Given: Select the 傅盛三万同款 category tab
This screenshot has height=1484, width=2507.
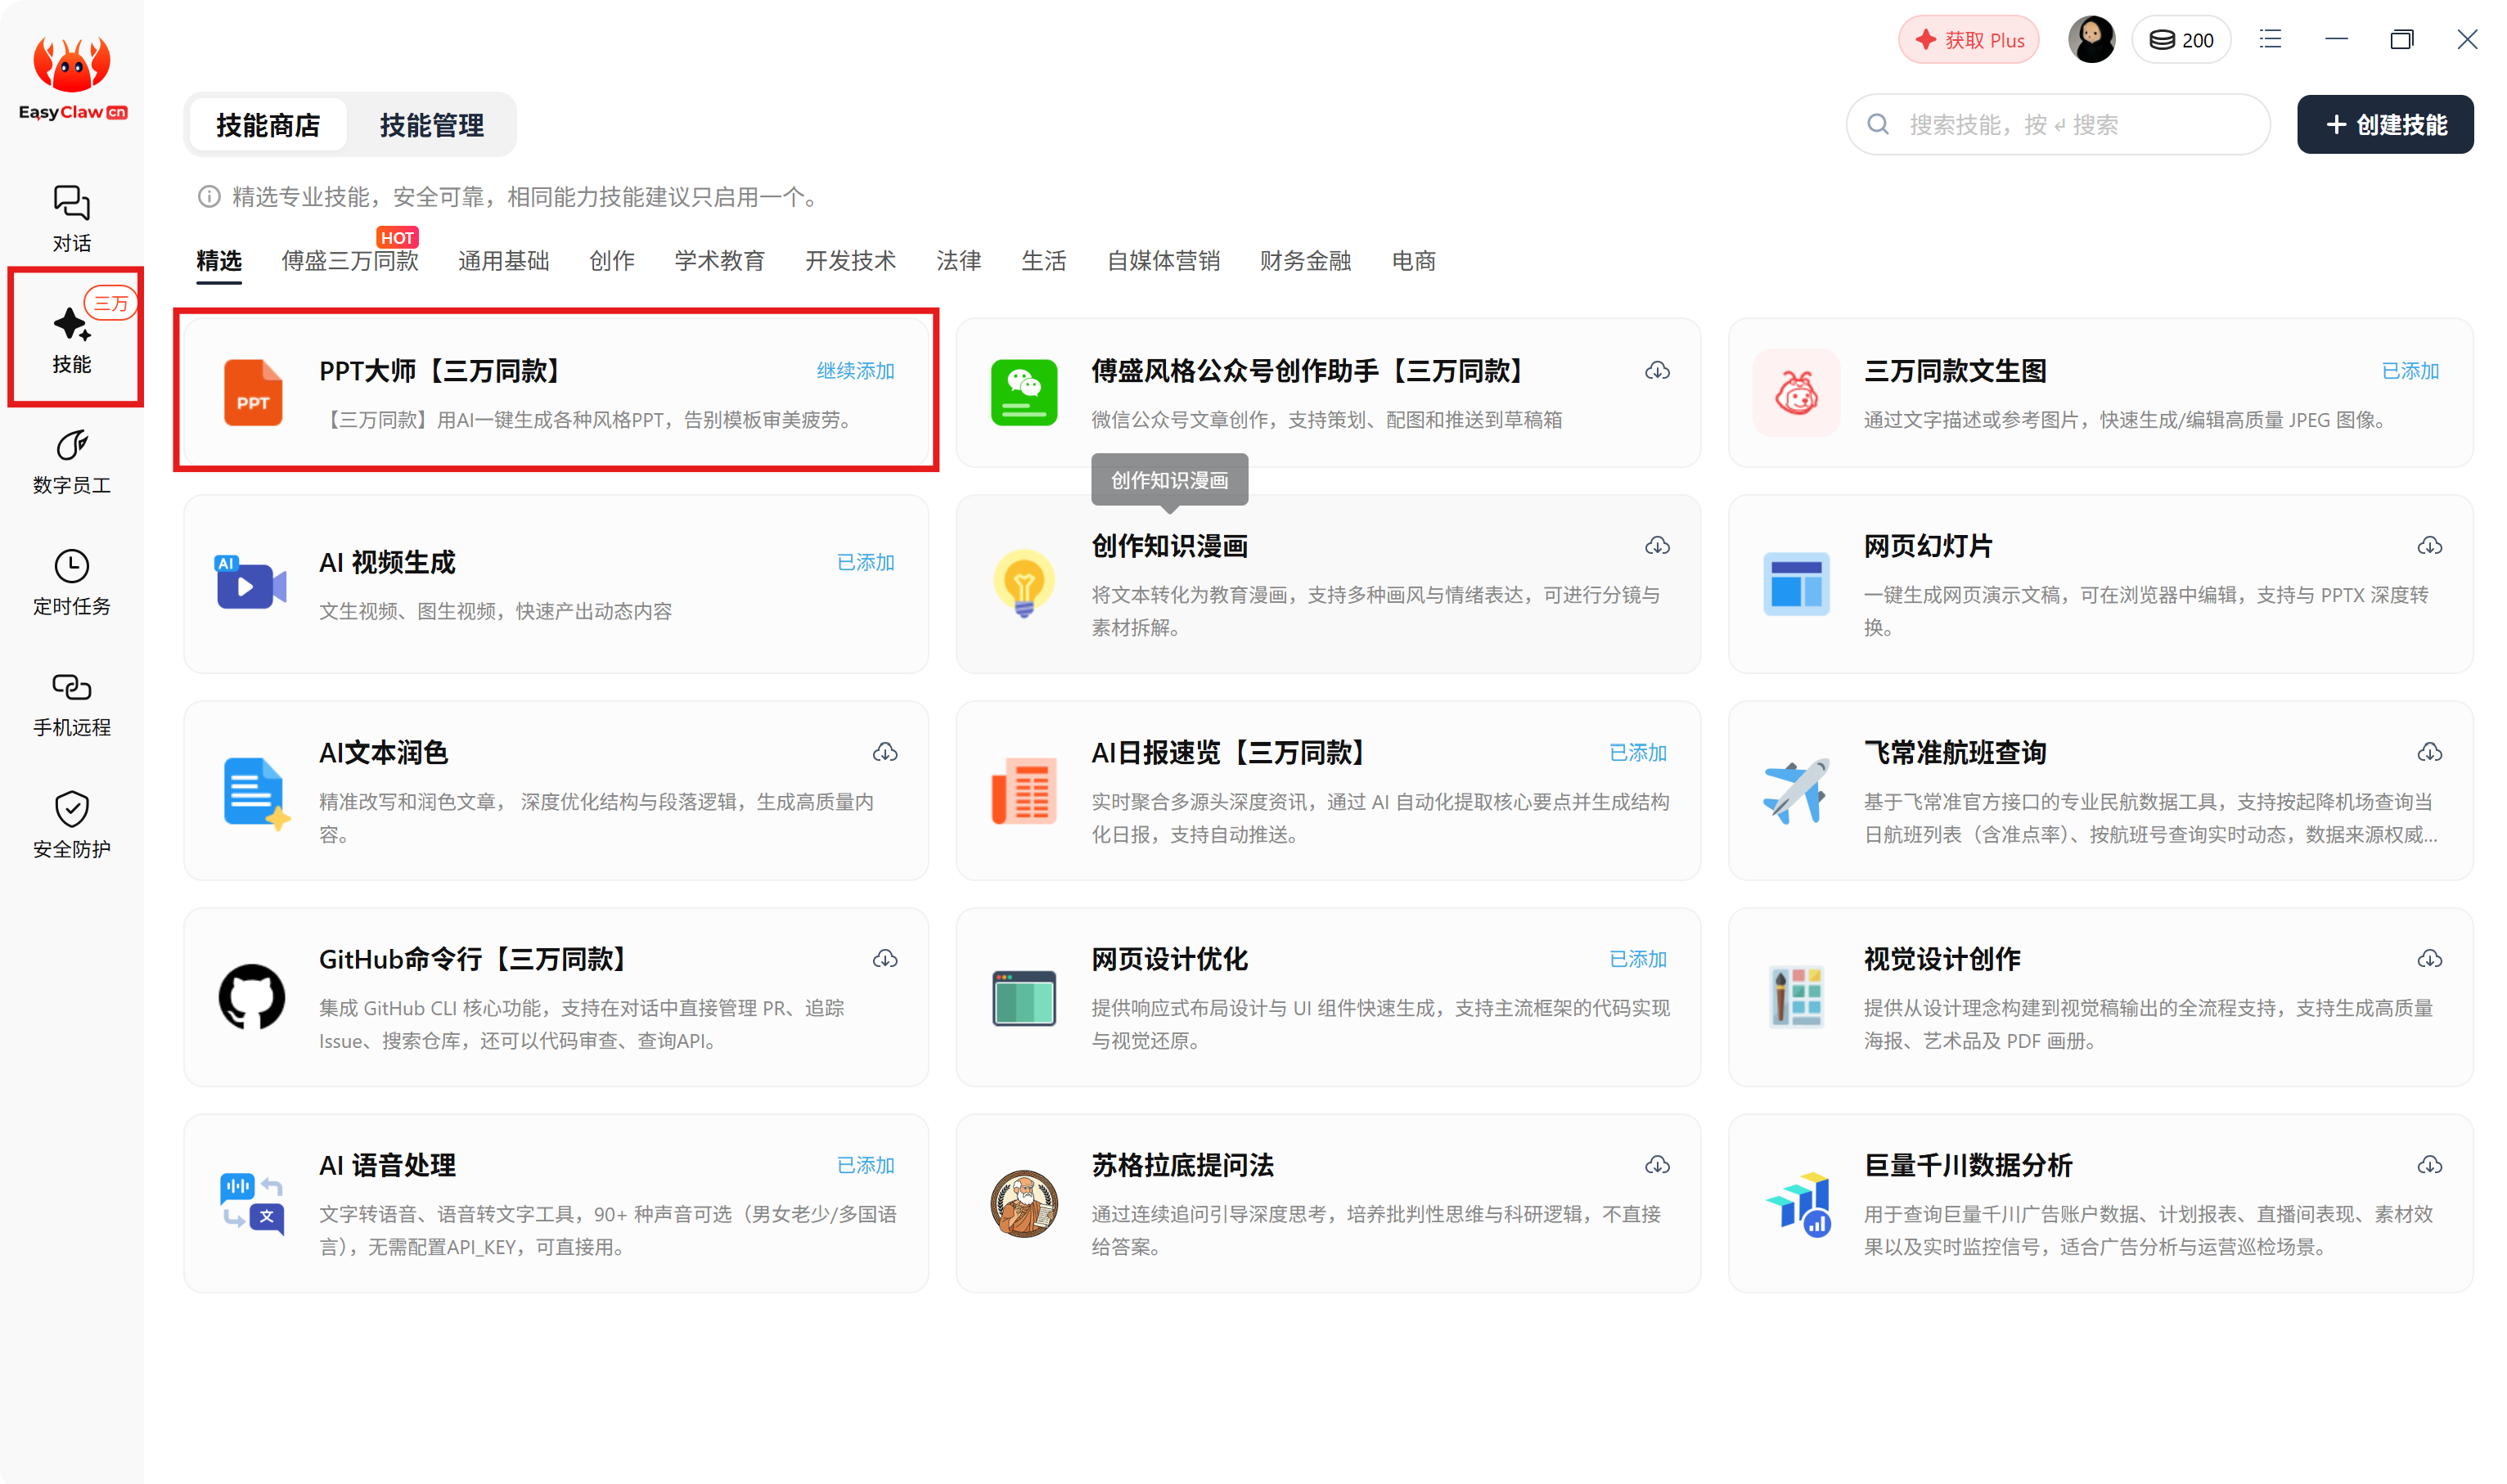Looking at the screenshot, I should (349, 261).
